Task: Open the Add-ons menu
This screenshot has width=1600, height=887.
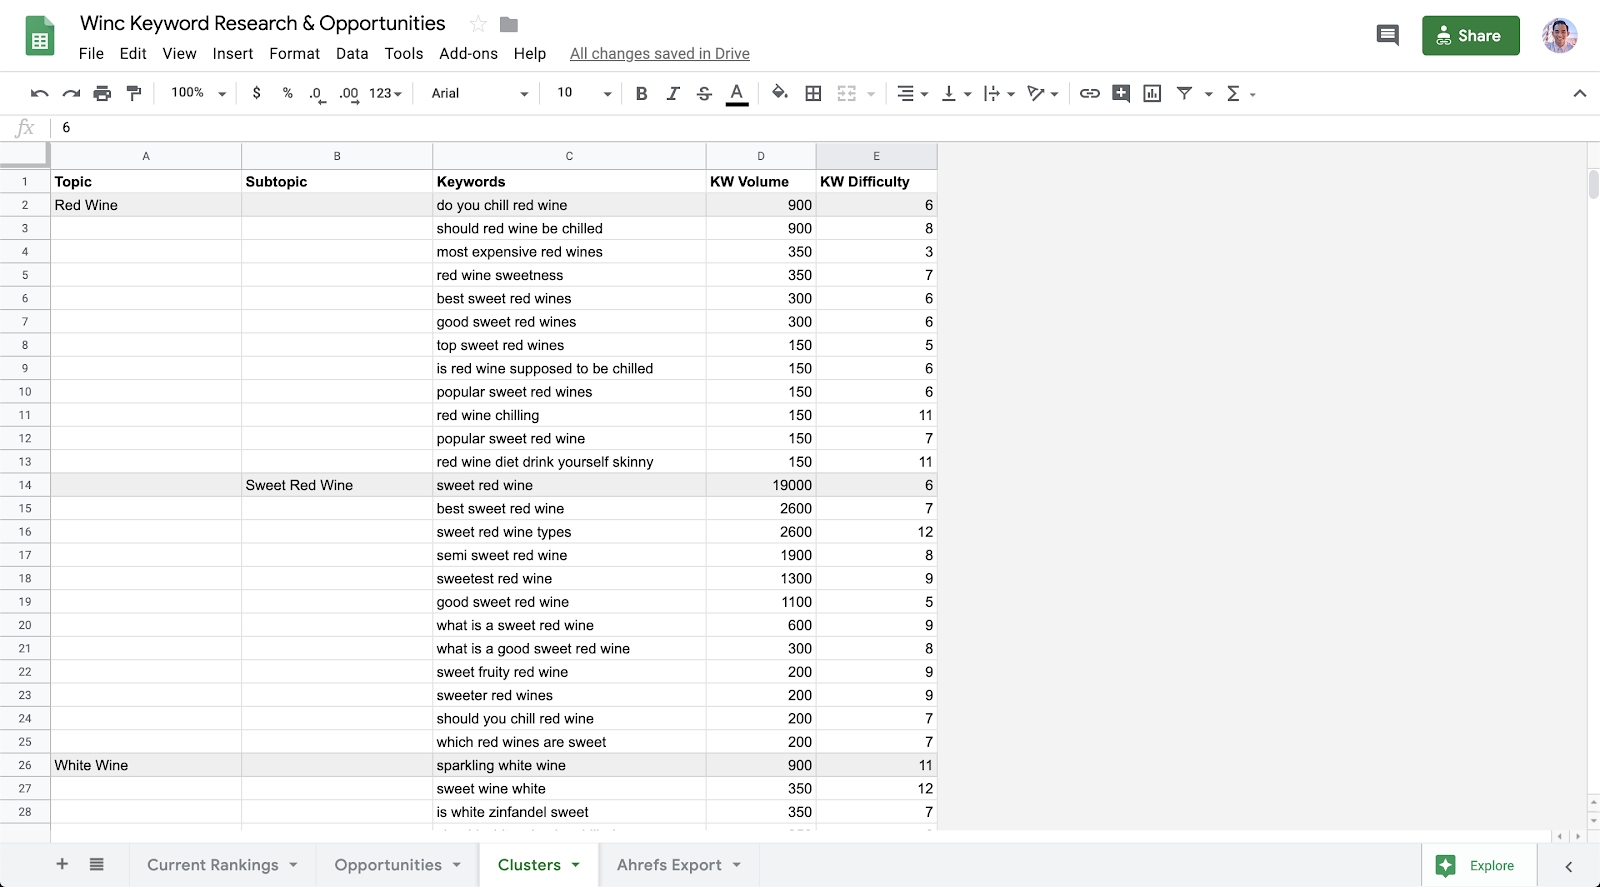Action: [x=468, y=54]
